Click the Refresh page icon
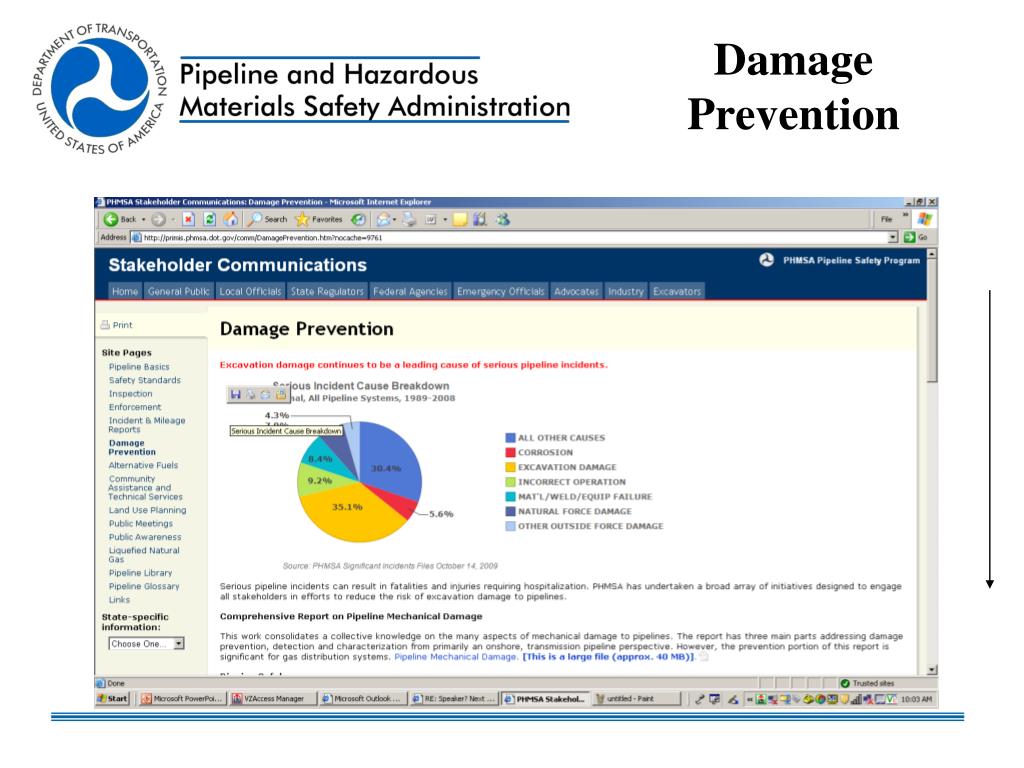The height and width of the screenshot is (768, 1024). (210, 219)
